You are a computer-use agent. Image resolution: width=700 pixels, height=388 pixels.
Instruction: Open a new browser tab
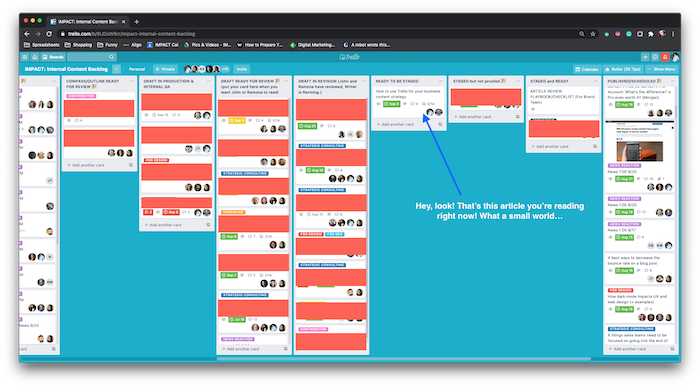pos(137,21)
